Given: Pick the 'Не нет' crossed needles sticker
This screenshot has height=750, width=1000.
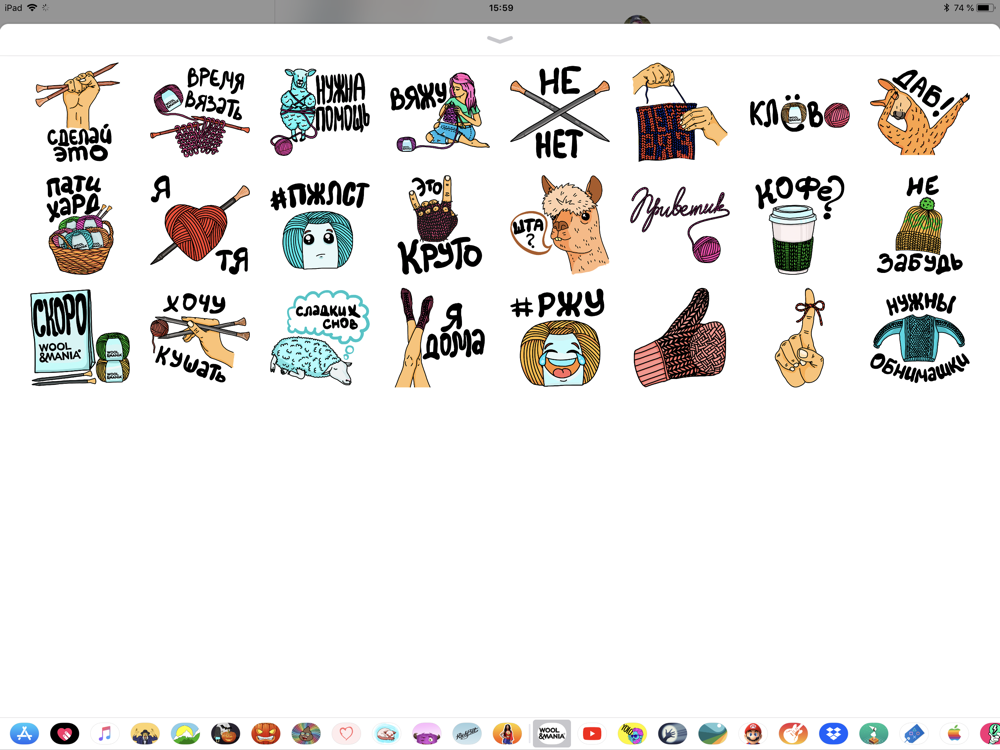Looking at the screenshot, I should point(559,112).
